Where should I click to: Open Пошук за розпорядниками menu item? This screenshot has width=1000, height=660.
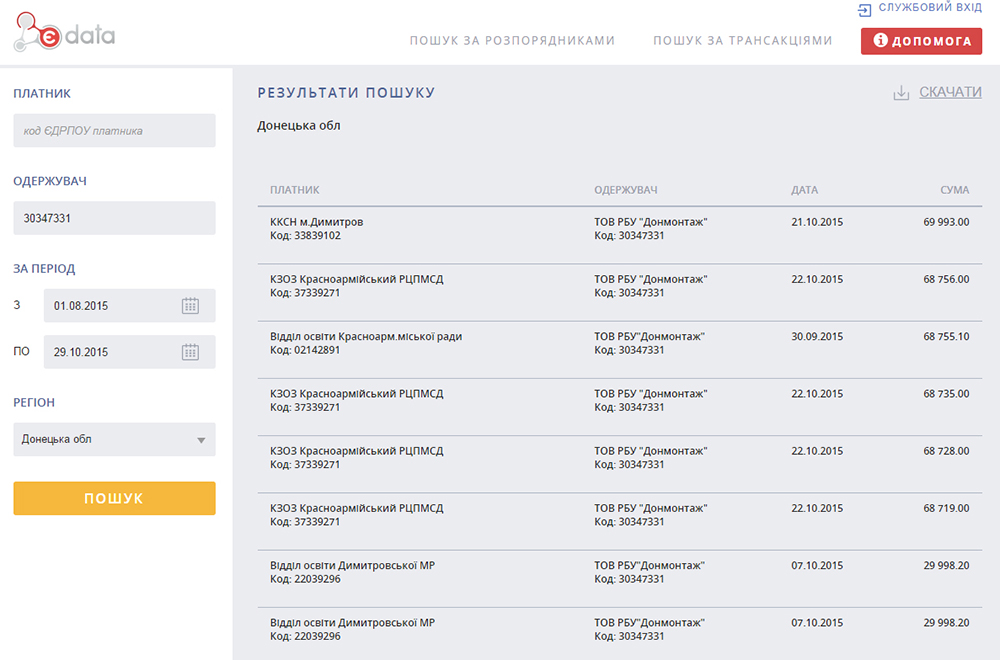pos(512,41)
